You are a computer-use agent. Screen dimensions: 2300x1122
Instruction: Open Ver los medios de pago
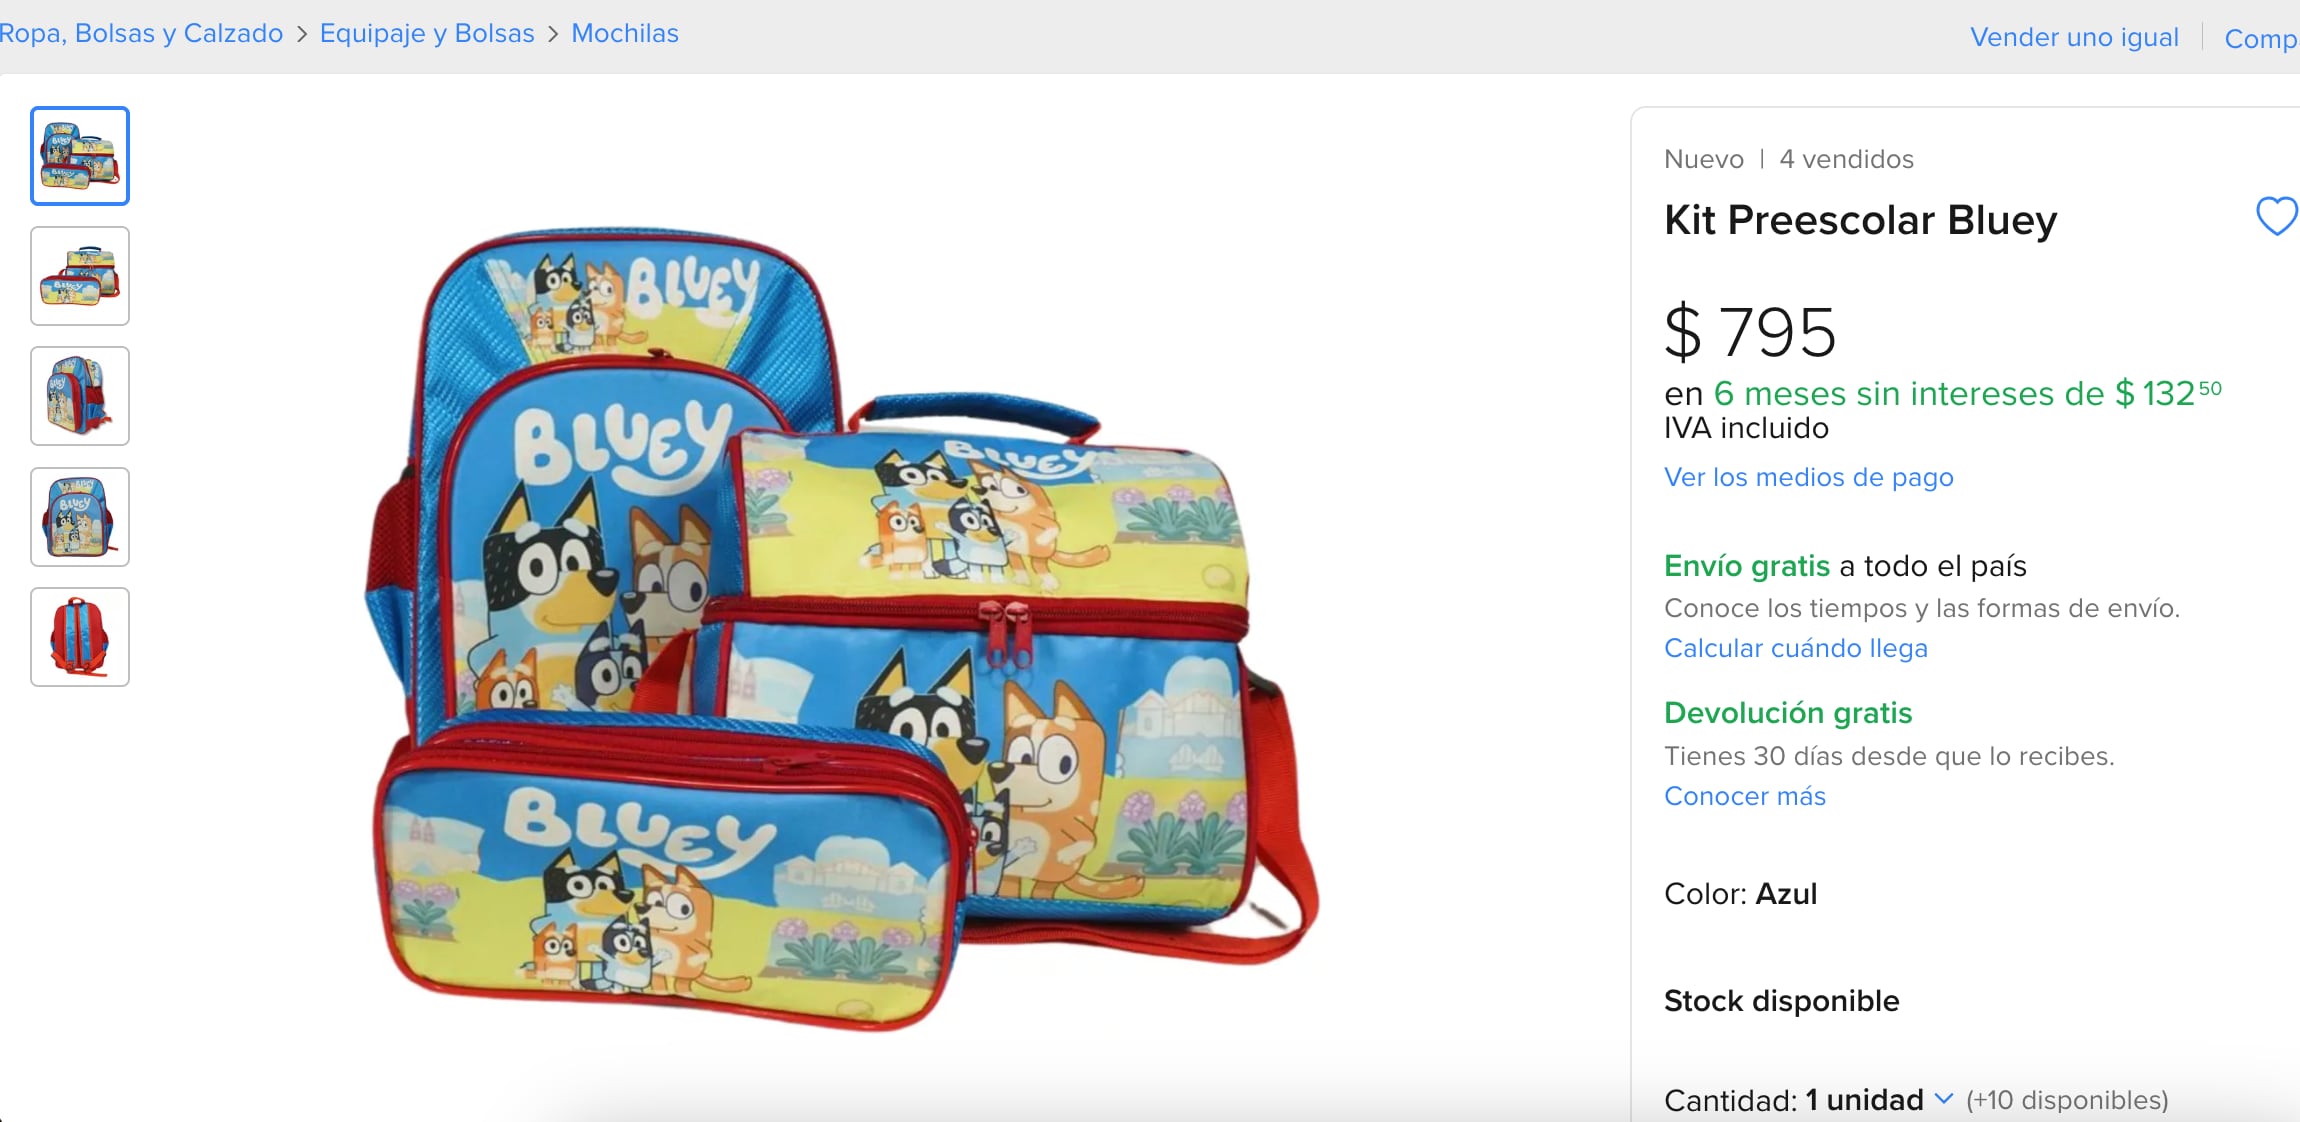click(1807, 477)
